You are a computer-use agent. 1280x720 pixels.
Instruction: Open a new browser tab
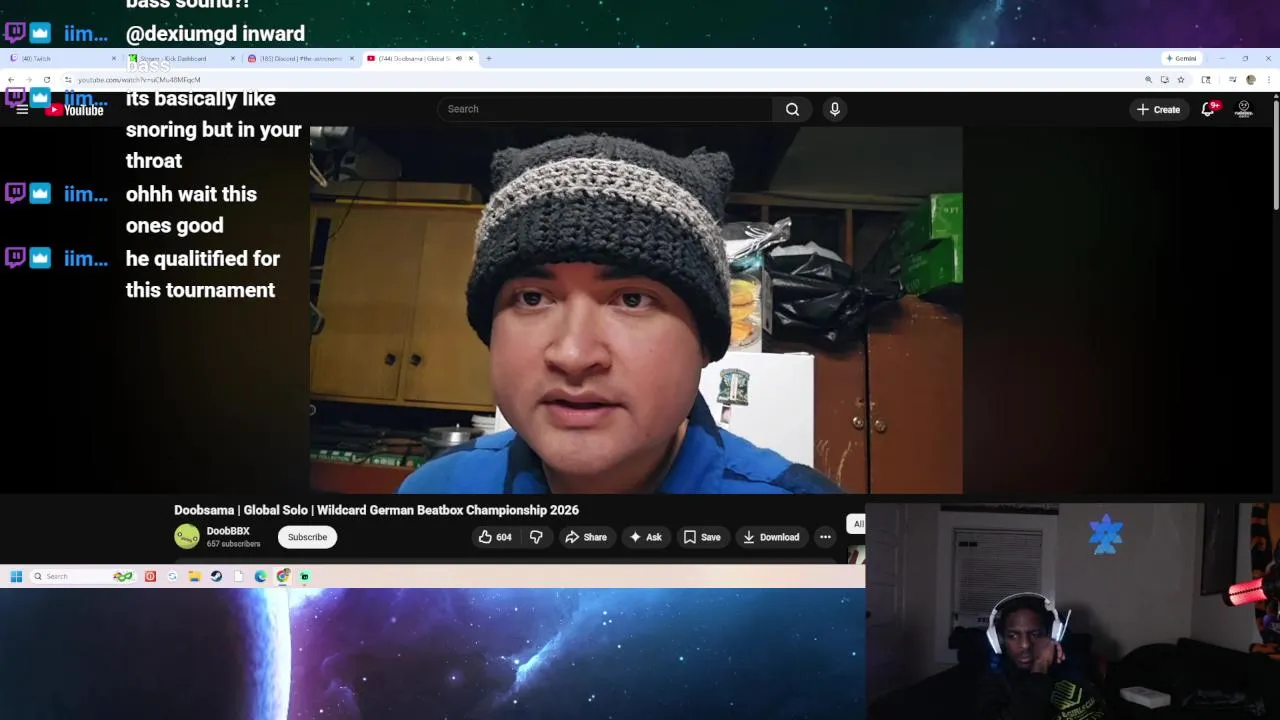point(488,58)
